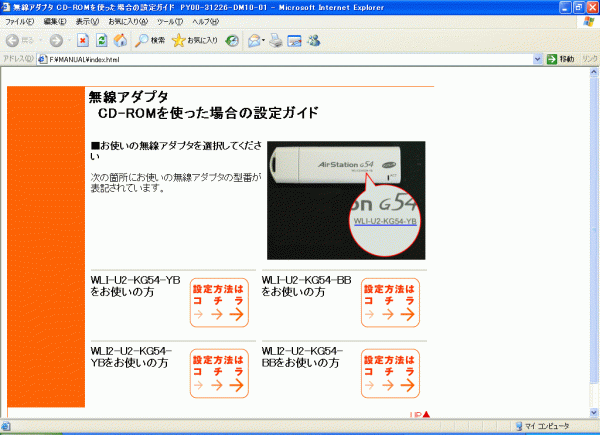Open the back button history dropdown arrow
Image resolution: width=600 pixels, height=435 pixels.
[41, 40]
